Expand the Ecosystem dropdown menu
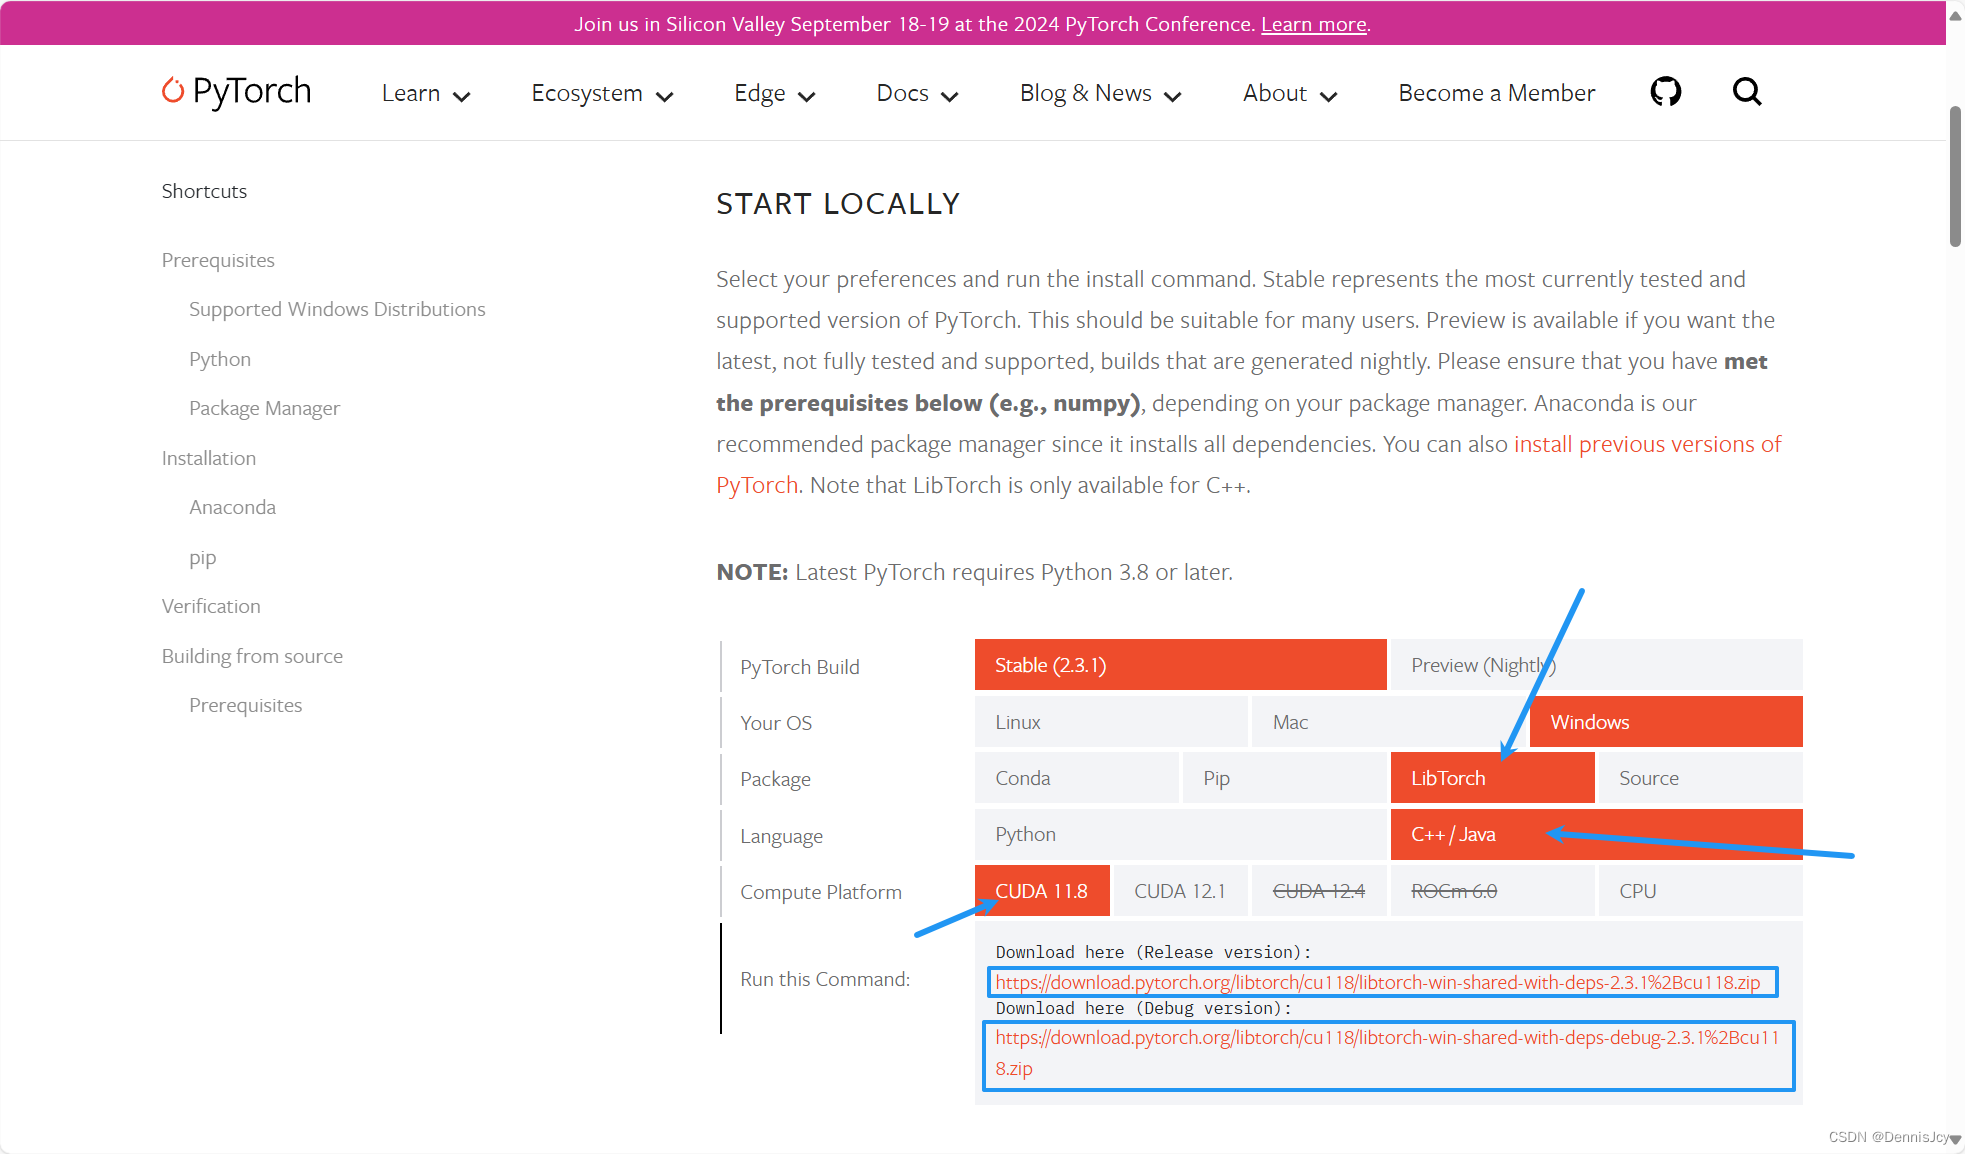The image size is (1965, 1154). click(x=601, y=93)
